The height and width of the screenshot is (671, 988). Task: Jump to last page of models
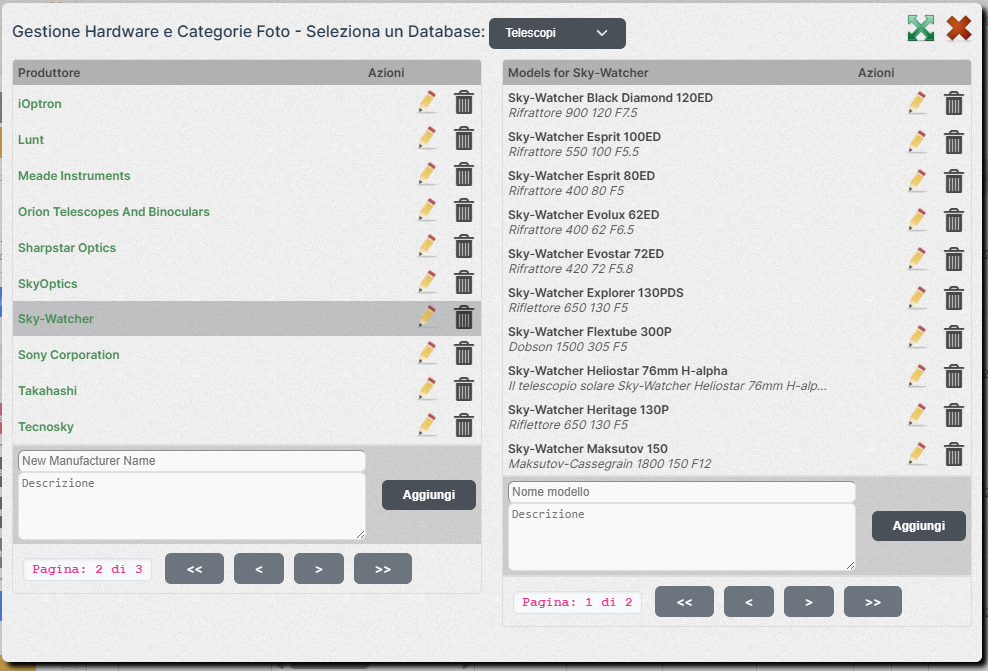pos(872,602)
